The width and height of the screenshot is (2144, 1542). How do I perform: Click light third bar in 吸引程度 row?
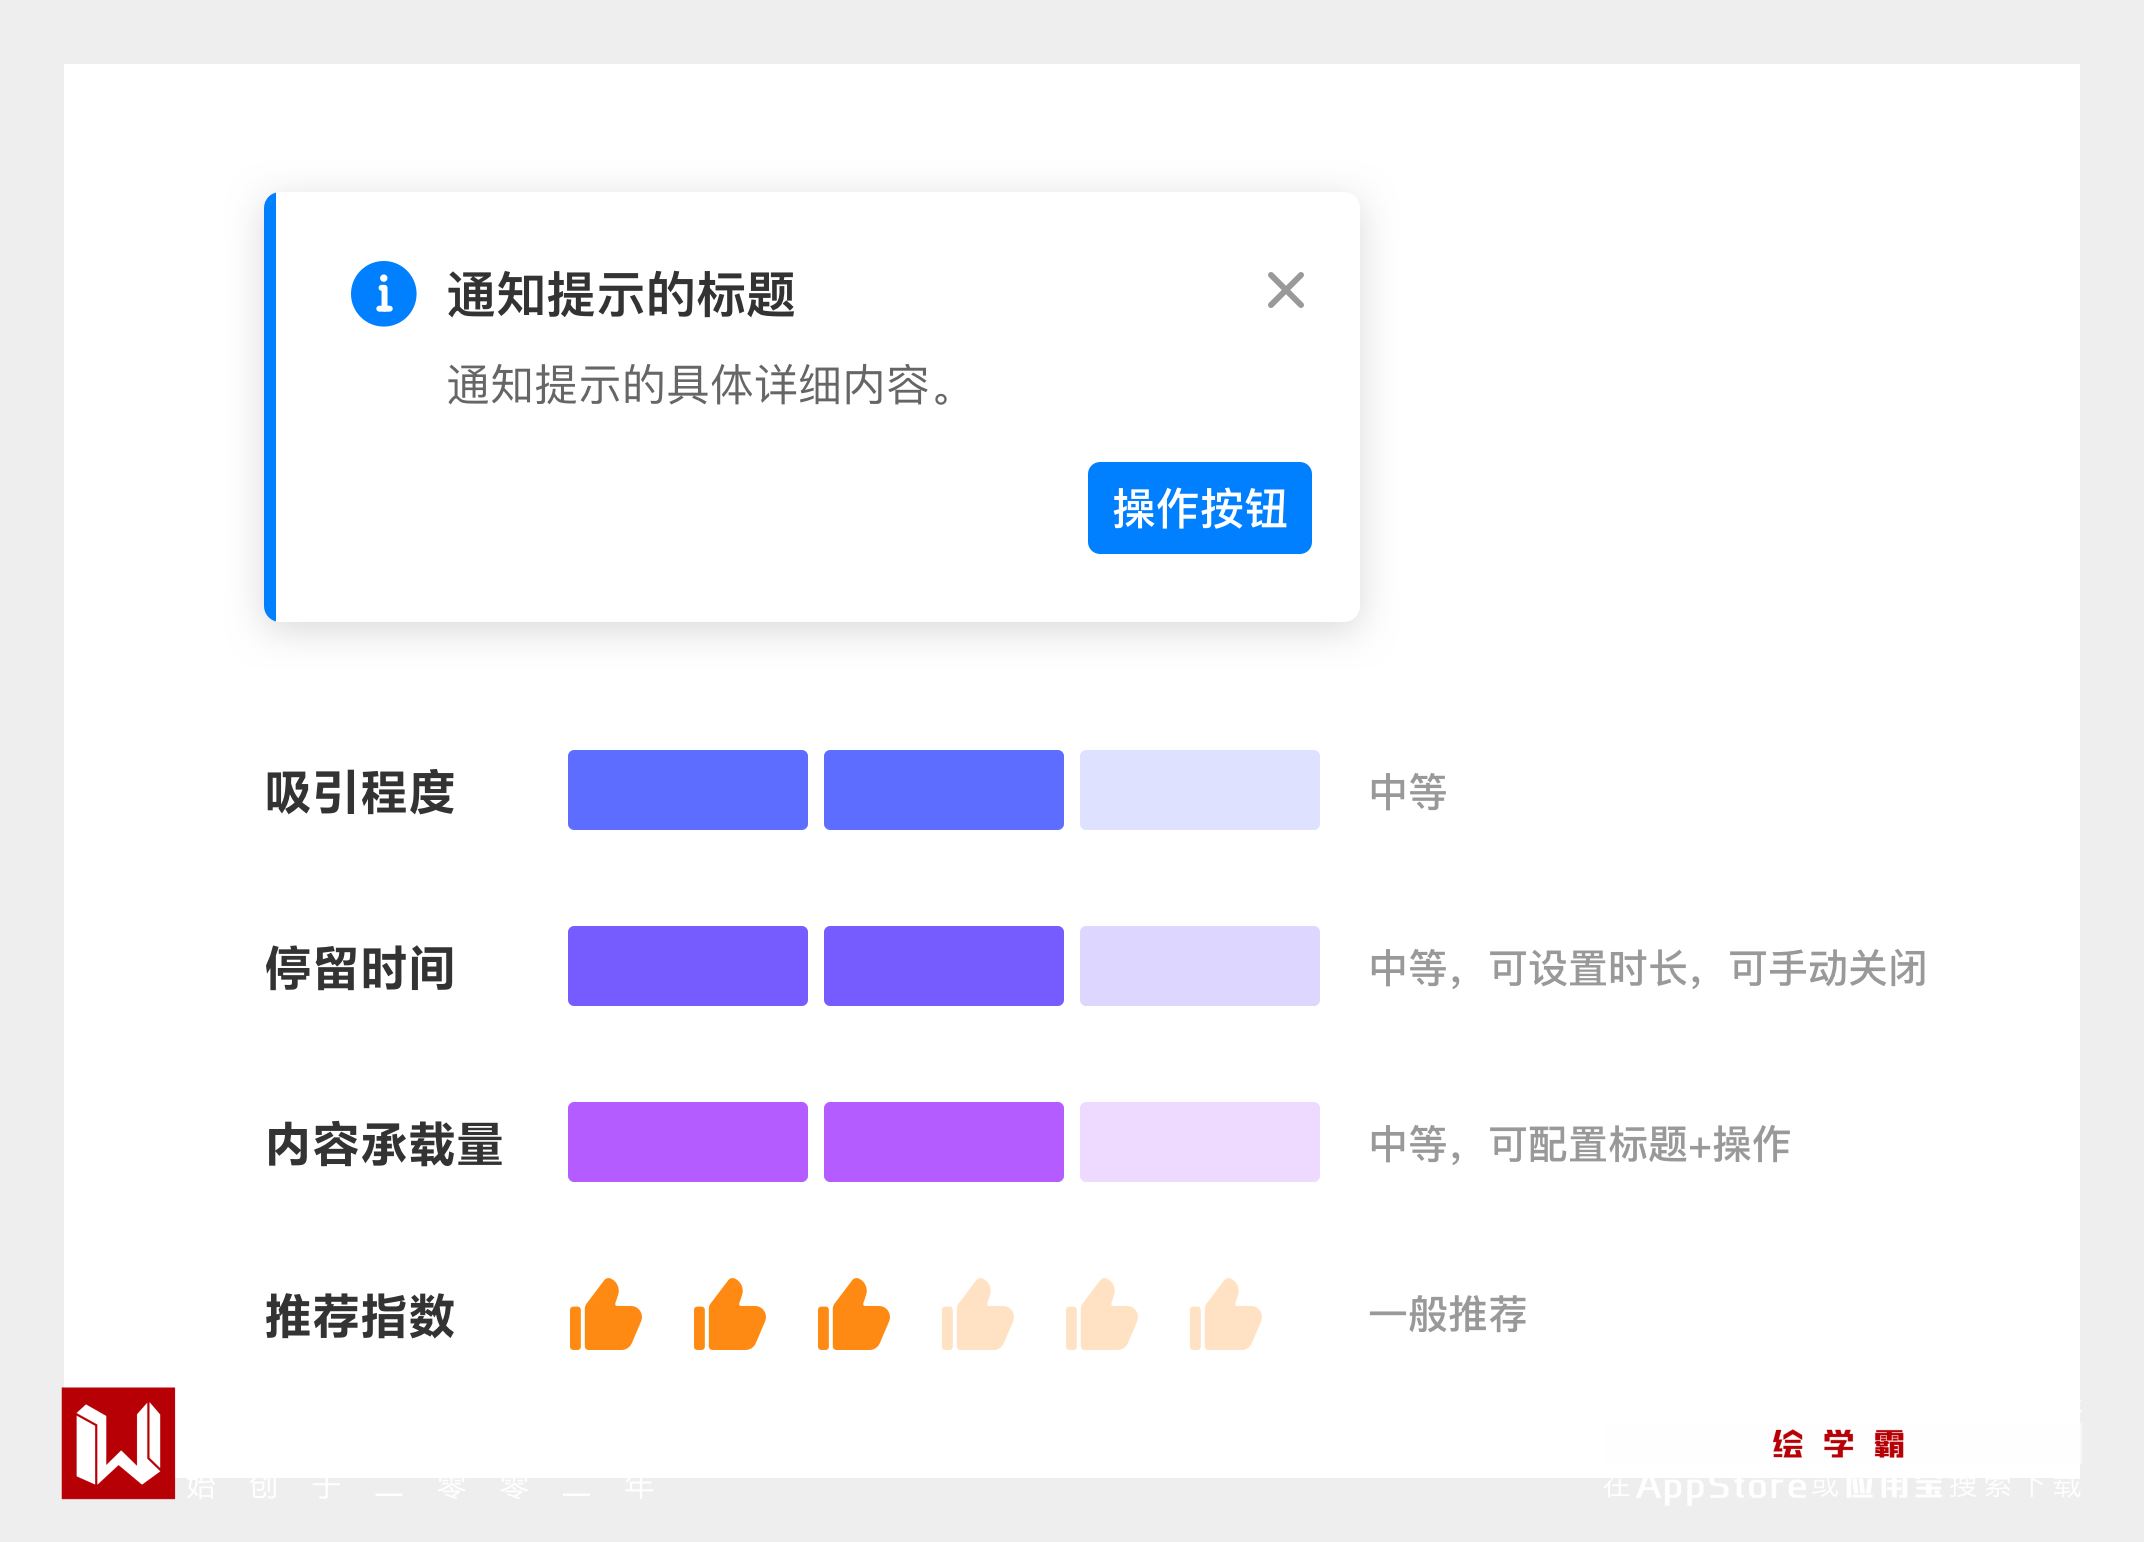click(1199, 790)
